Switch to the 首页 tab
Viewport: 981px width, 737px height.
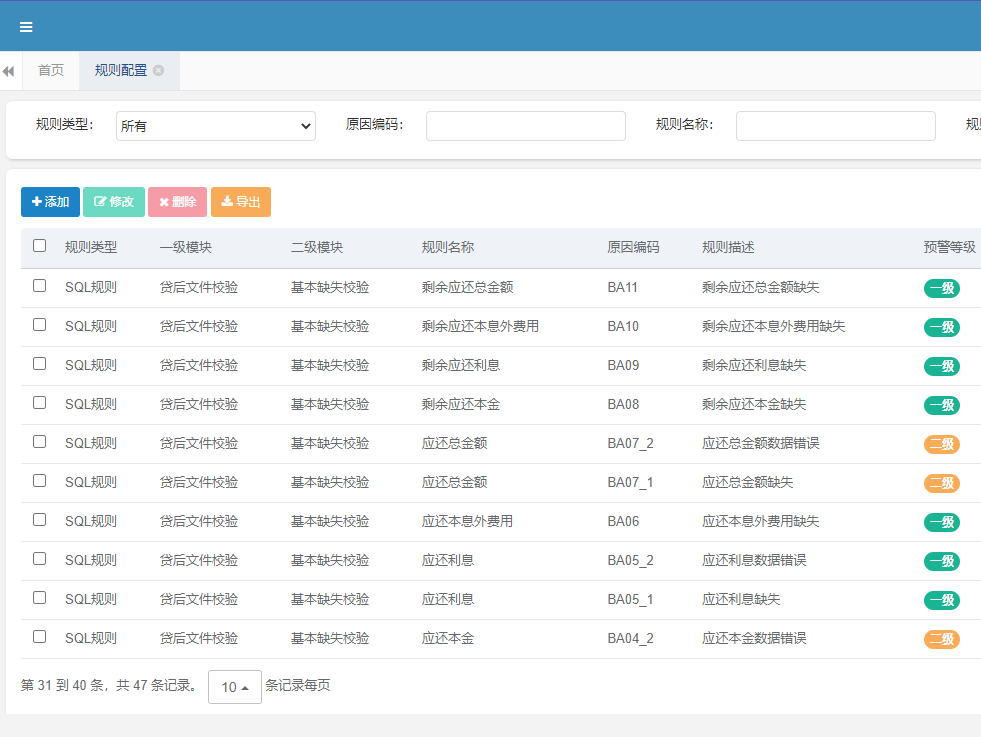[x=51, y=71]
